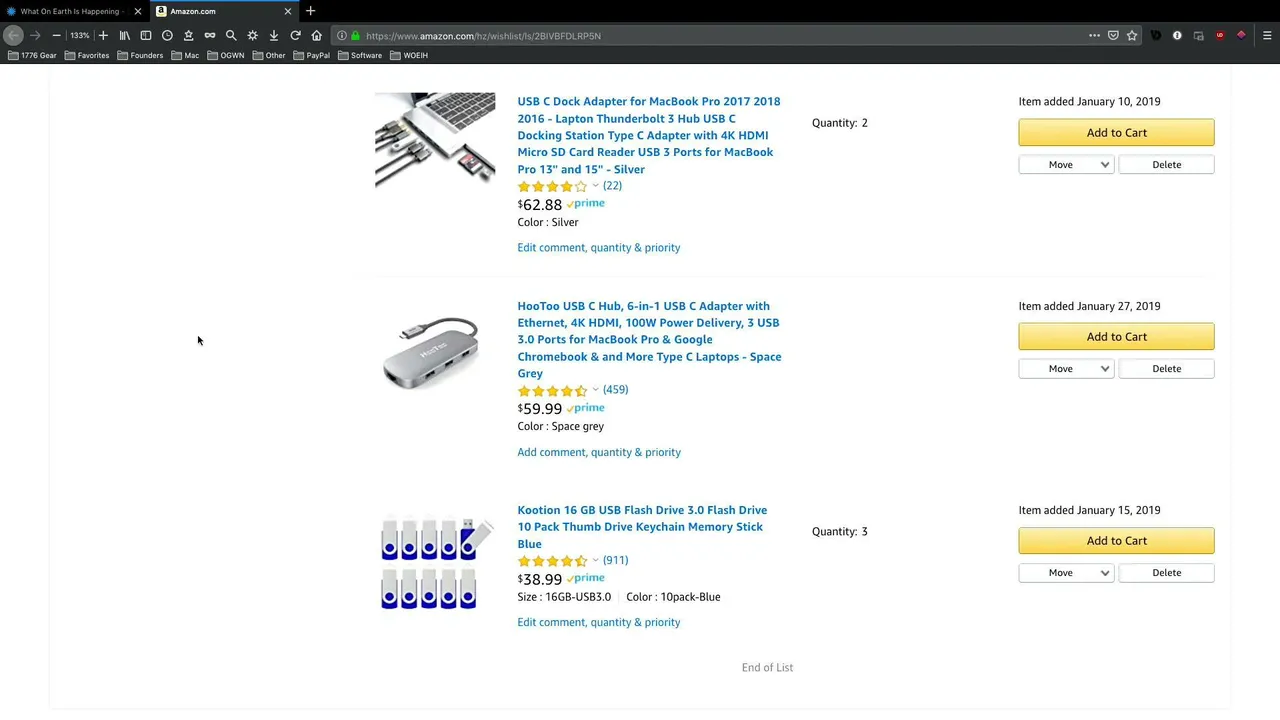
Task: Add the HooToo USB C Hub to cart
Action: pos(1116,337)
